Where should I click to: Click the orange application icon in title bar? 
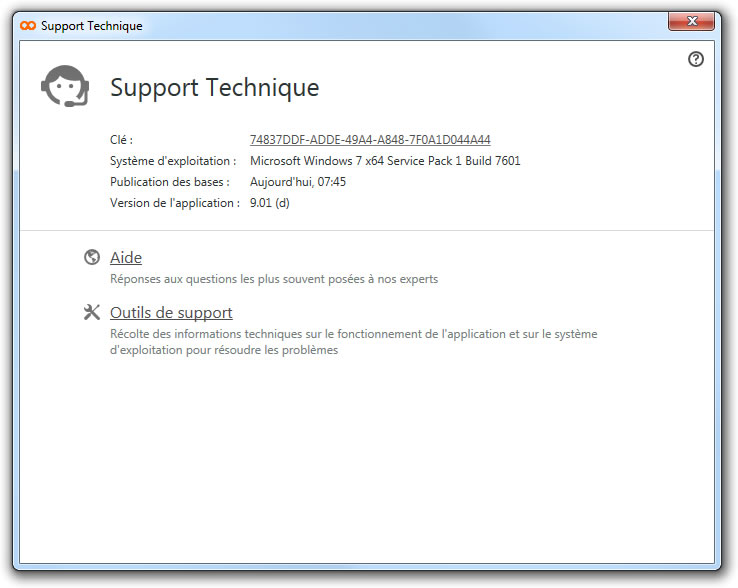28,25
